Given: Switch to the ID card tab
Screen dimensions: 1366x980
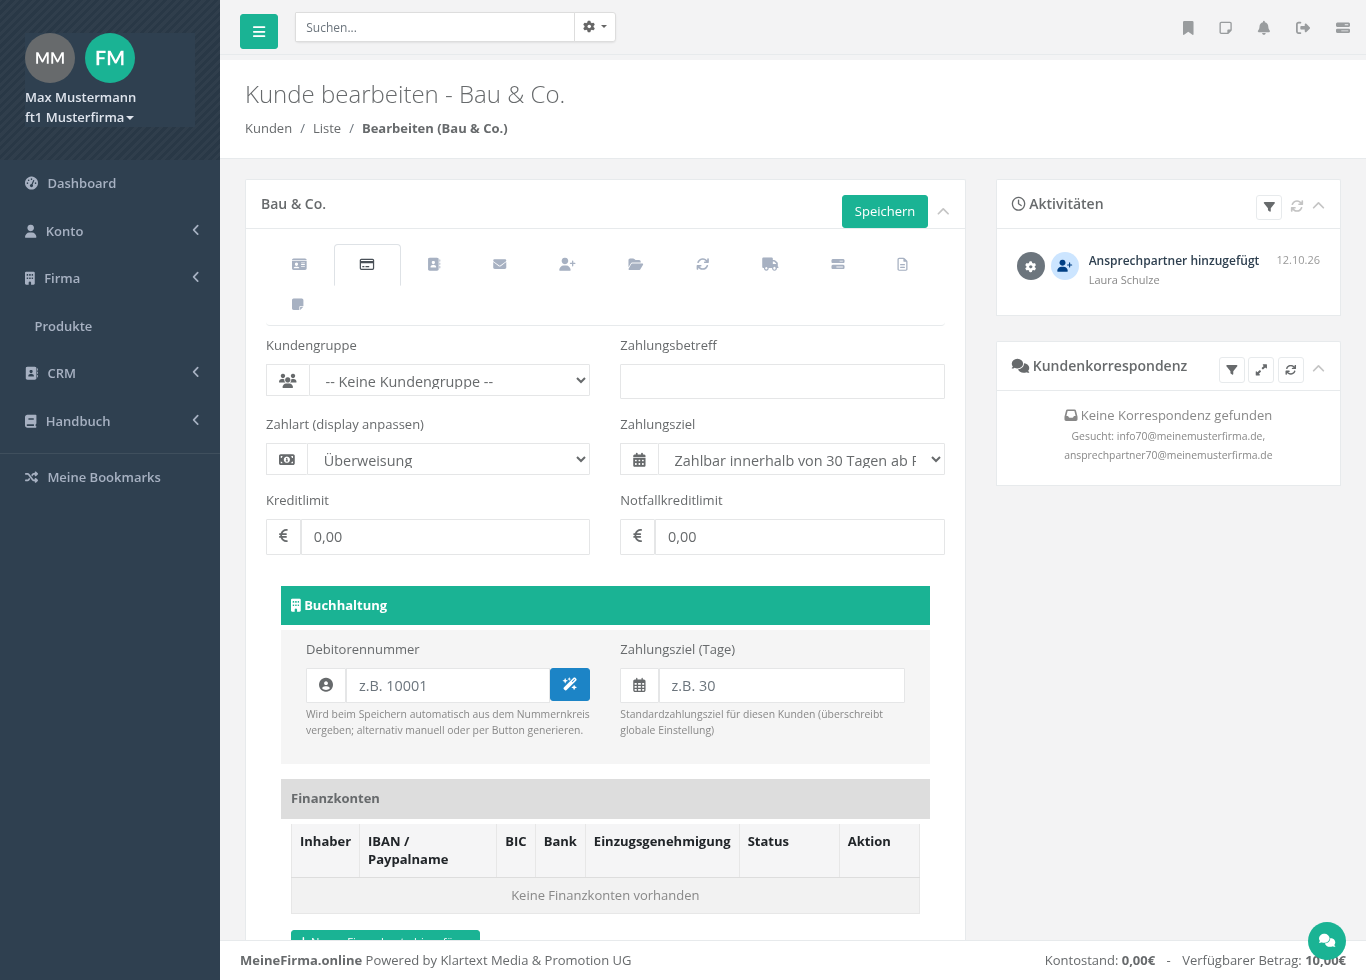Looking at the screenshot, I should click(x=299, y=264).
